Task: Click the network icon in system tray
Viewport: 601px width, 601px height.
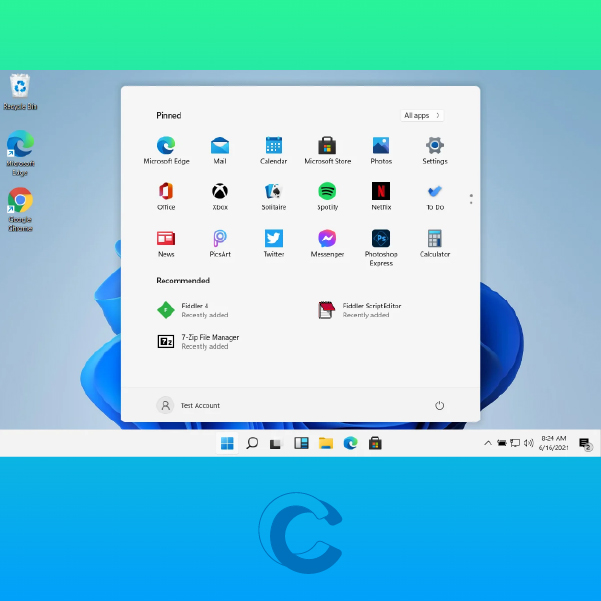Action: click(515, 443)
